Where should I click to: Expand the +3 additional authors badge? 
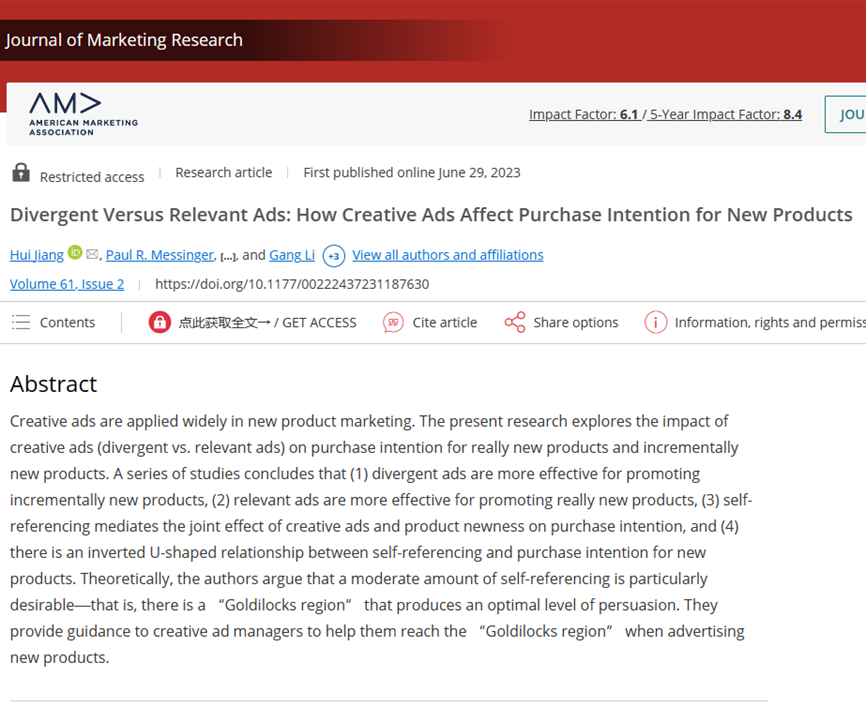pos(334,256)
